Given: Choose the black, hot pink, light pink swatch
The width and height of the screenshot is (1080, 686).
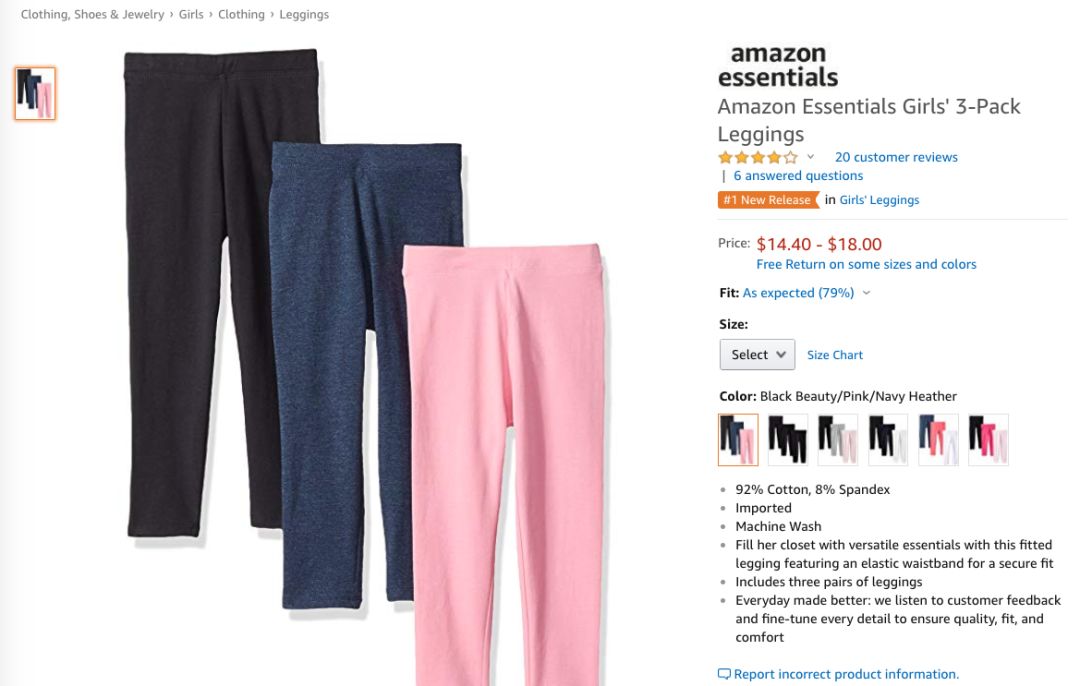Looking at the screenshot, I should click(x=988, y=440).
